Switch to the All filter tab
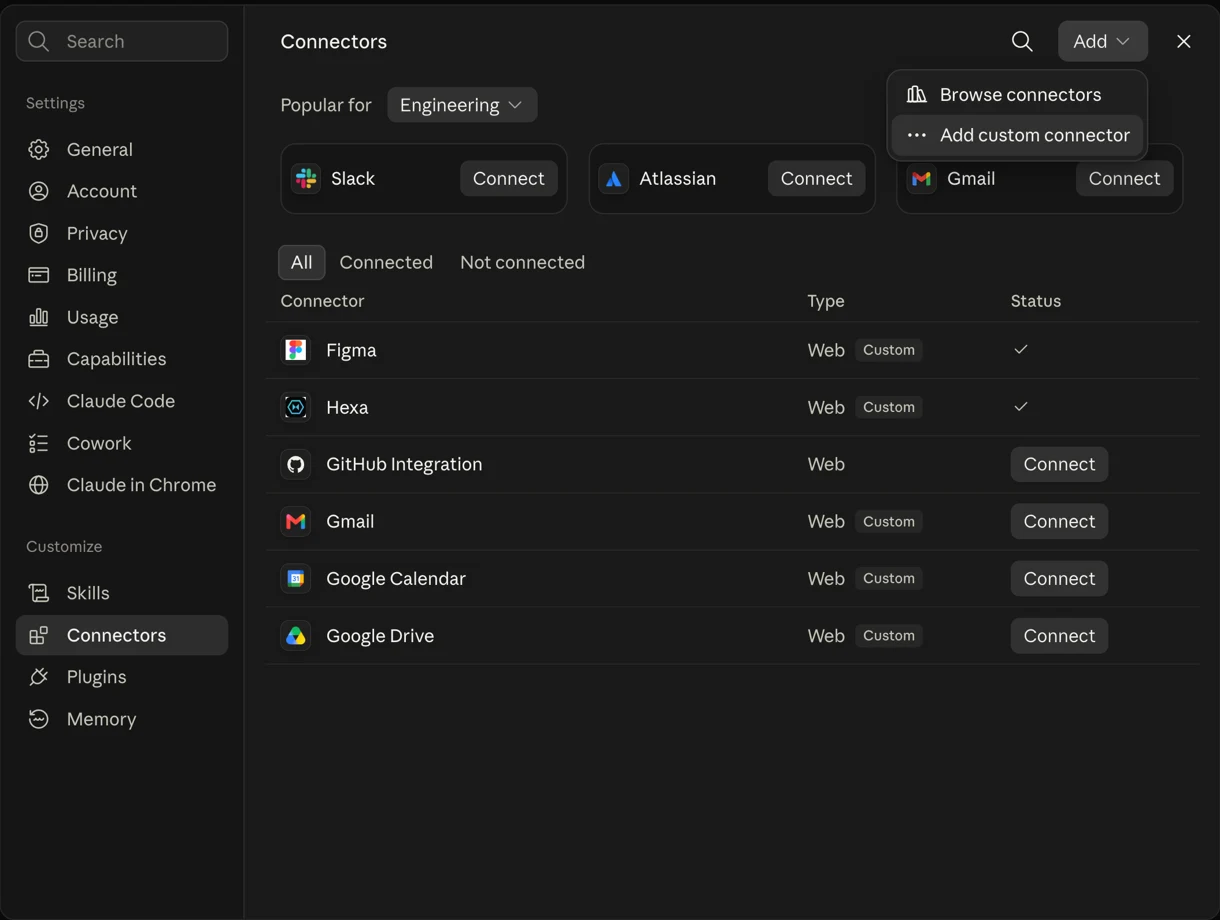This screenshot has height=920, width=1220. click(x=301, y=262)
